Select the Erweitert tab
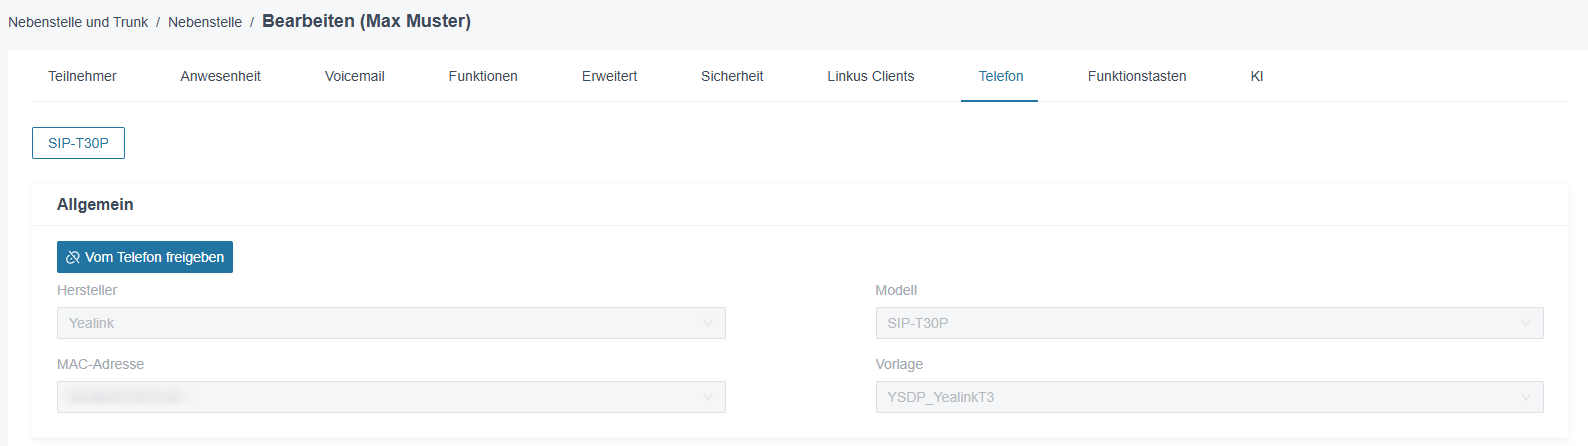The width and height of the screenshot is (1588, 446). (609, 76)
